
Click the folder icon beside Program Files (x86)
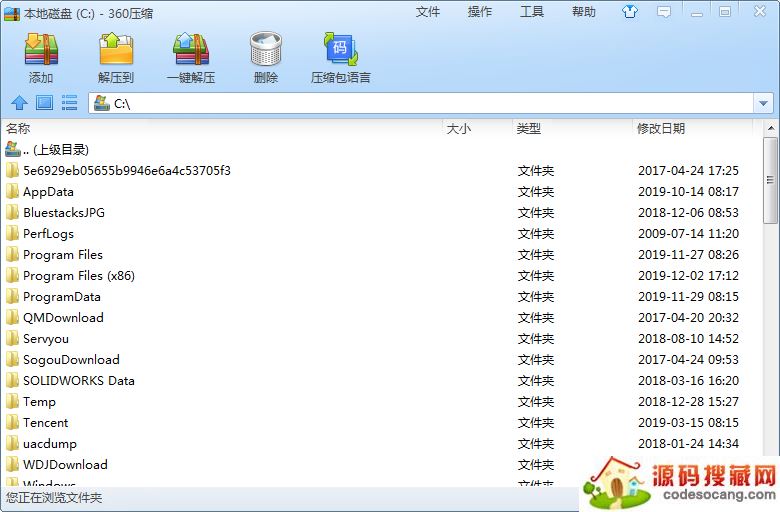point(12,276)
